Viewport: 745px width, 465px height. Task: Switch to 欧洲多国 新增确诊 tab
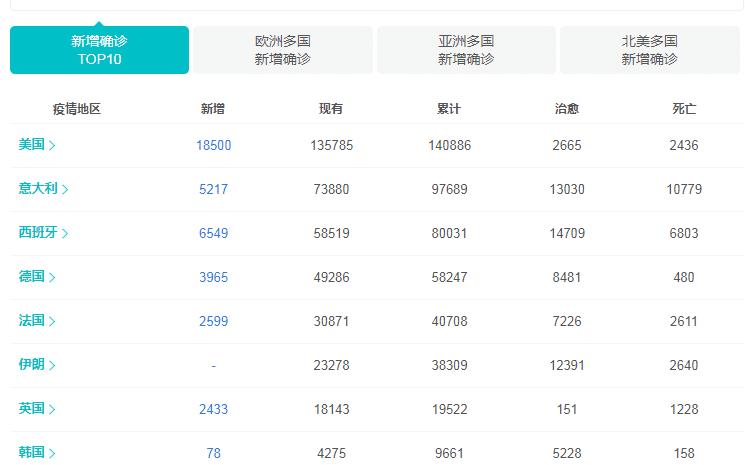(283, 50)
